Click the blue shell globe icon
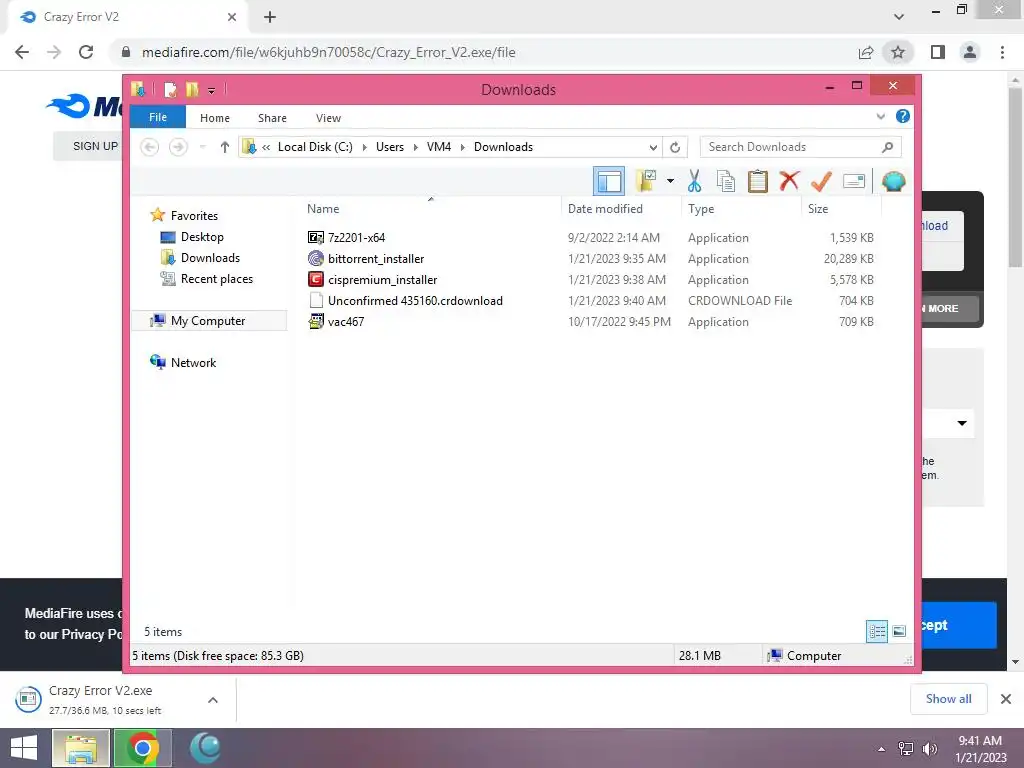 click(x=893, y=181)
